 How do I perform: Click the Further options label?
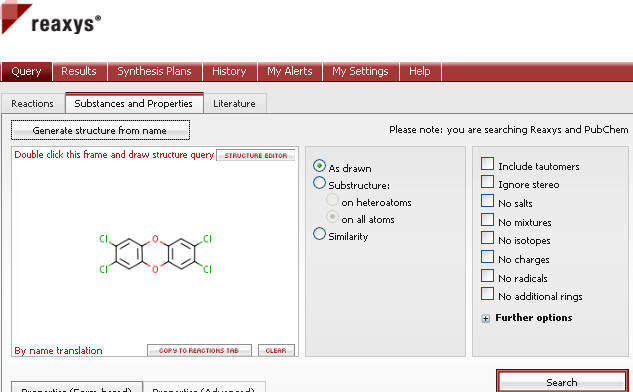[x=534, y=318]
